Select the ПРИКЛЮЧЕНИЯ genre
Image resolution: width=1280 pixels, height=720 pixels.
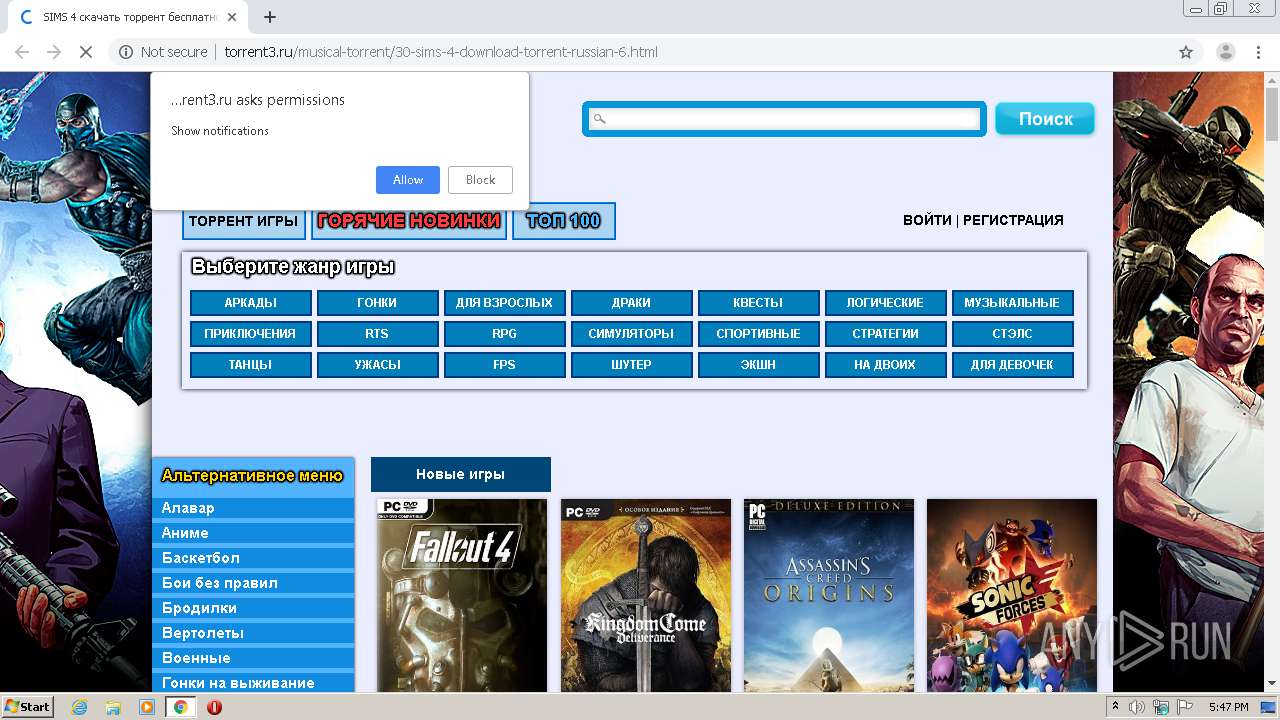[x=250, y=334]
